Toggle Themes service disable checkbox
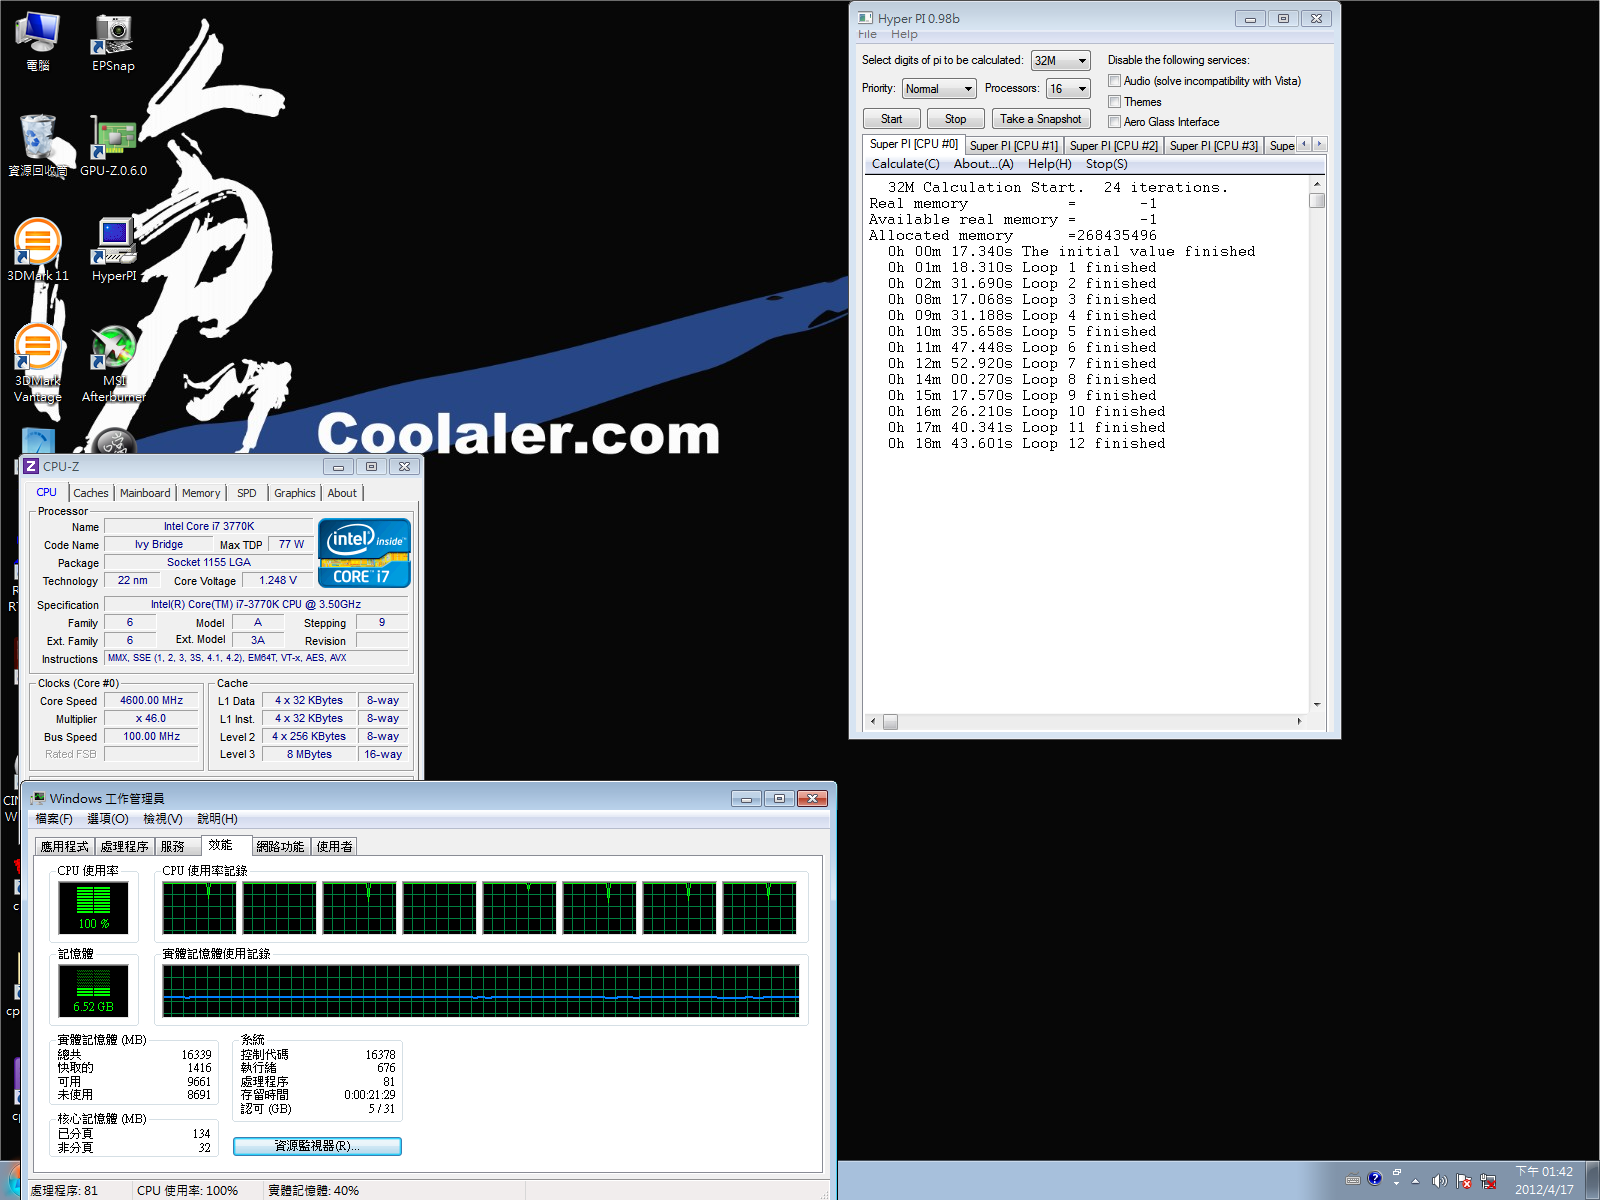Image resolution: width=1600 pixels, height=1200 pixels. click(x=1114, y=102)
